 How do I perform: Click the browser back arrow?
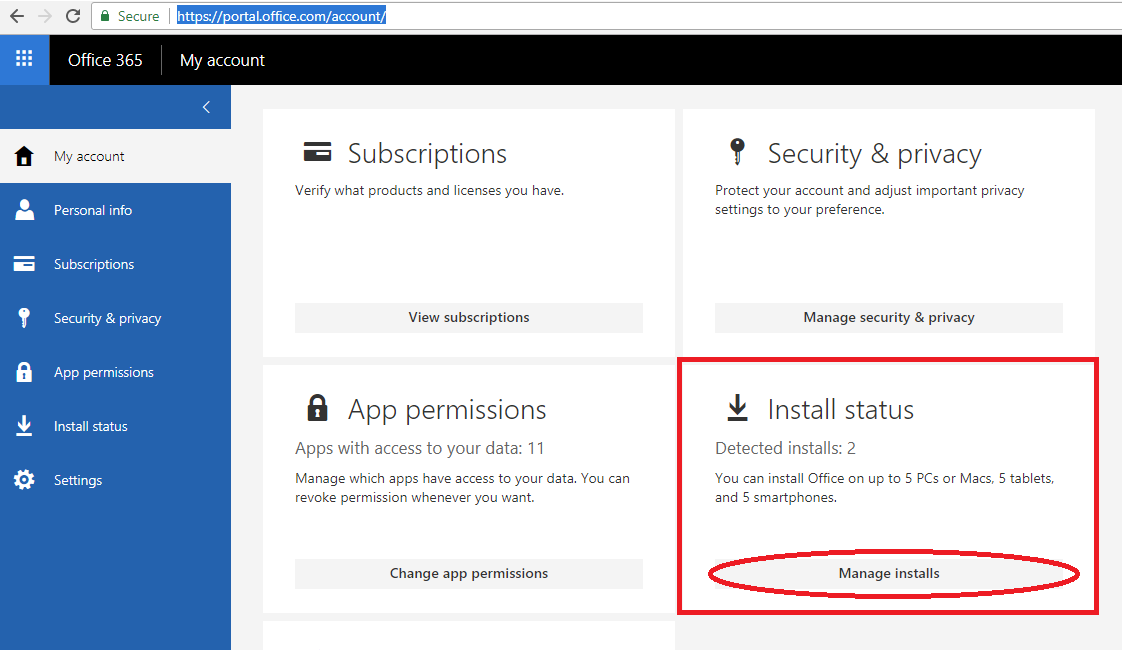point(16,16)
